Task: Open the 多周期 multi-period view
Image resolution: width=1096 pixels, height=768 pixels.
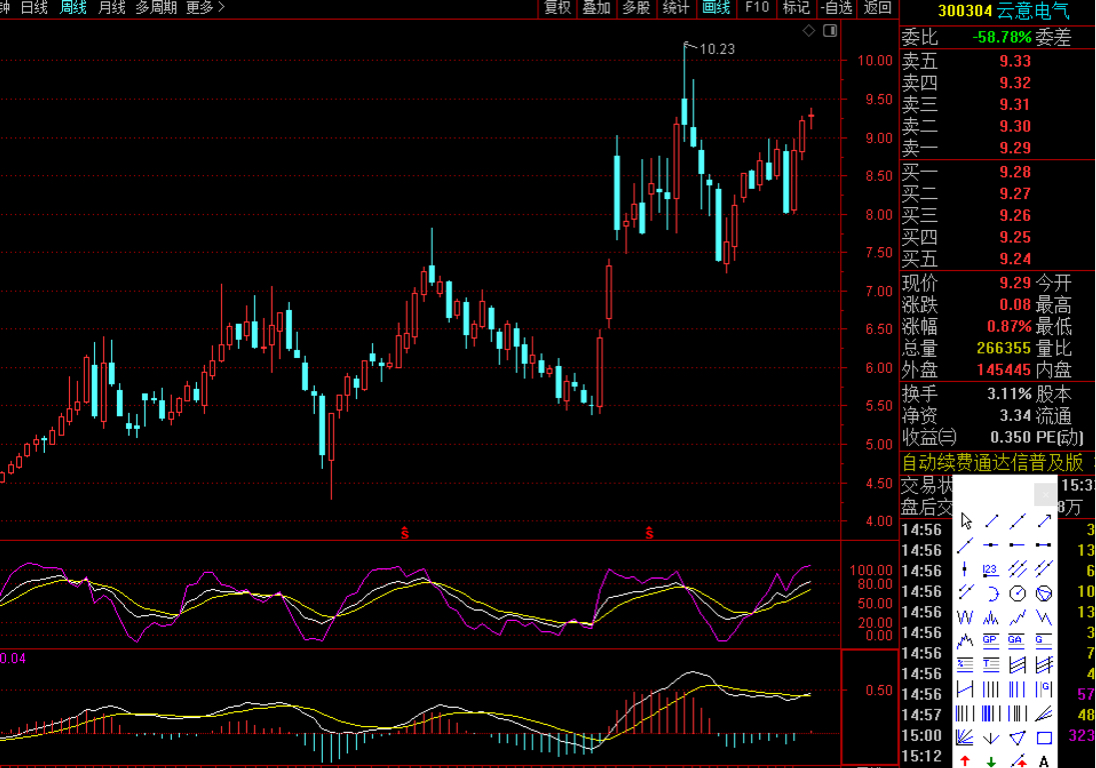Action: pos(156,8)
